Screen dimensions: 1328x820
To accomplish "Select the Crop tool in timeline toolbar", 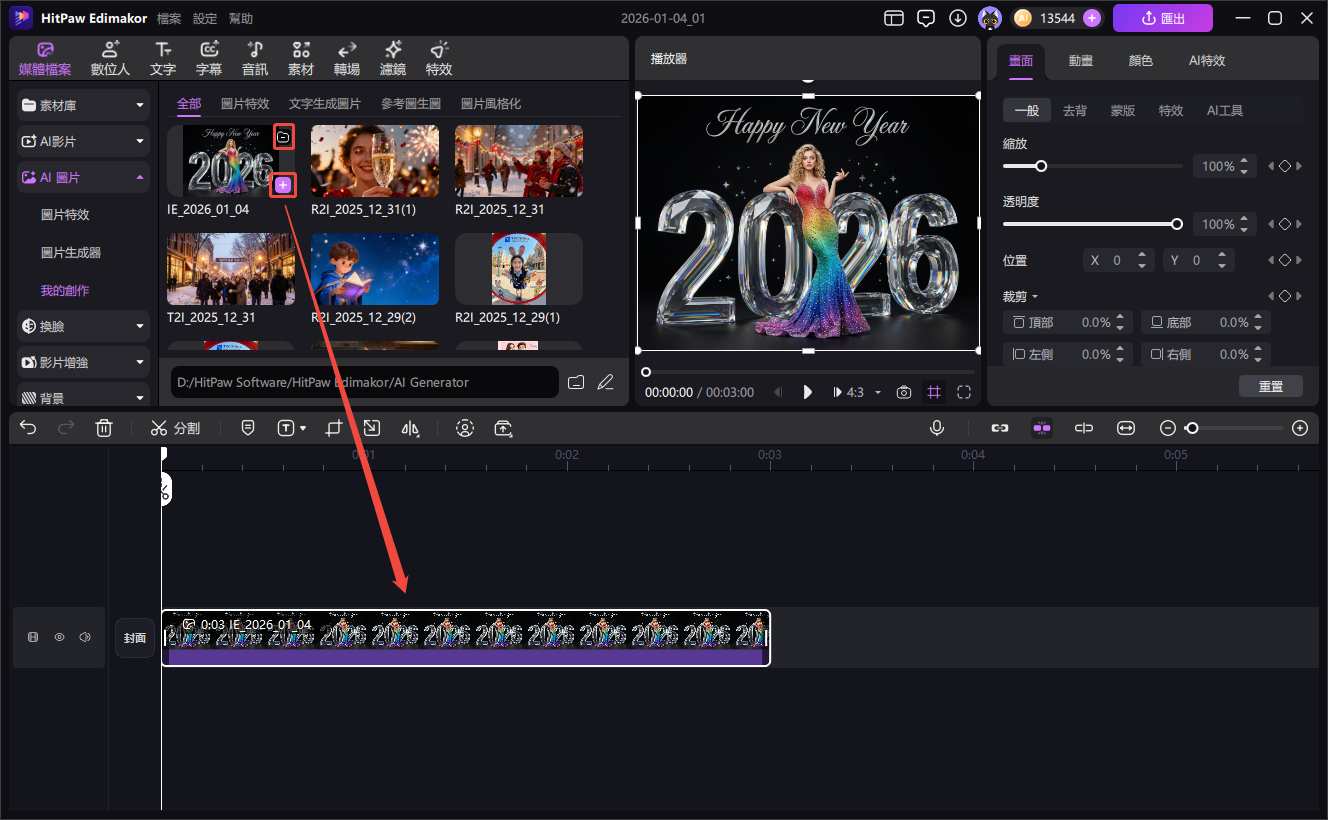I will 333,428.
